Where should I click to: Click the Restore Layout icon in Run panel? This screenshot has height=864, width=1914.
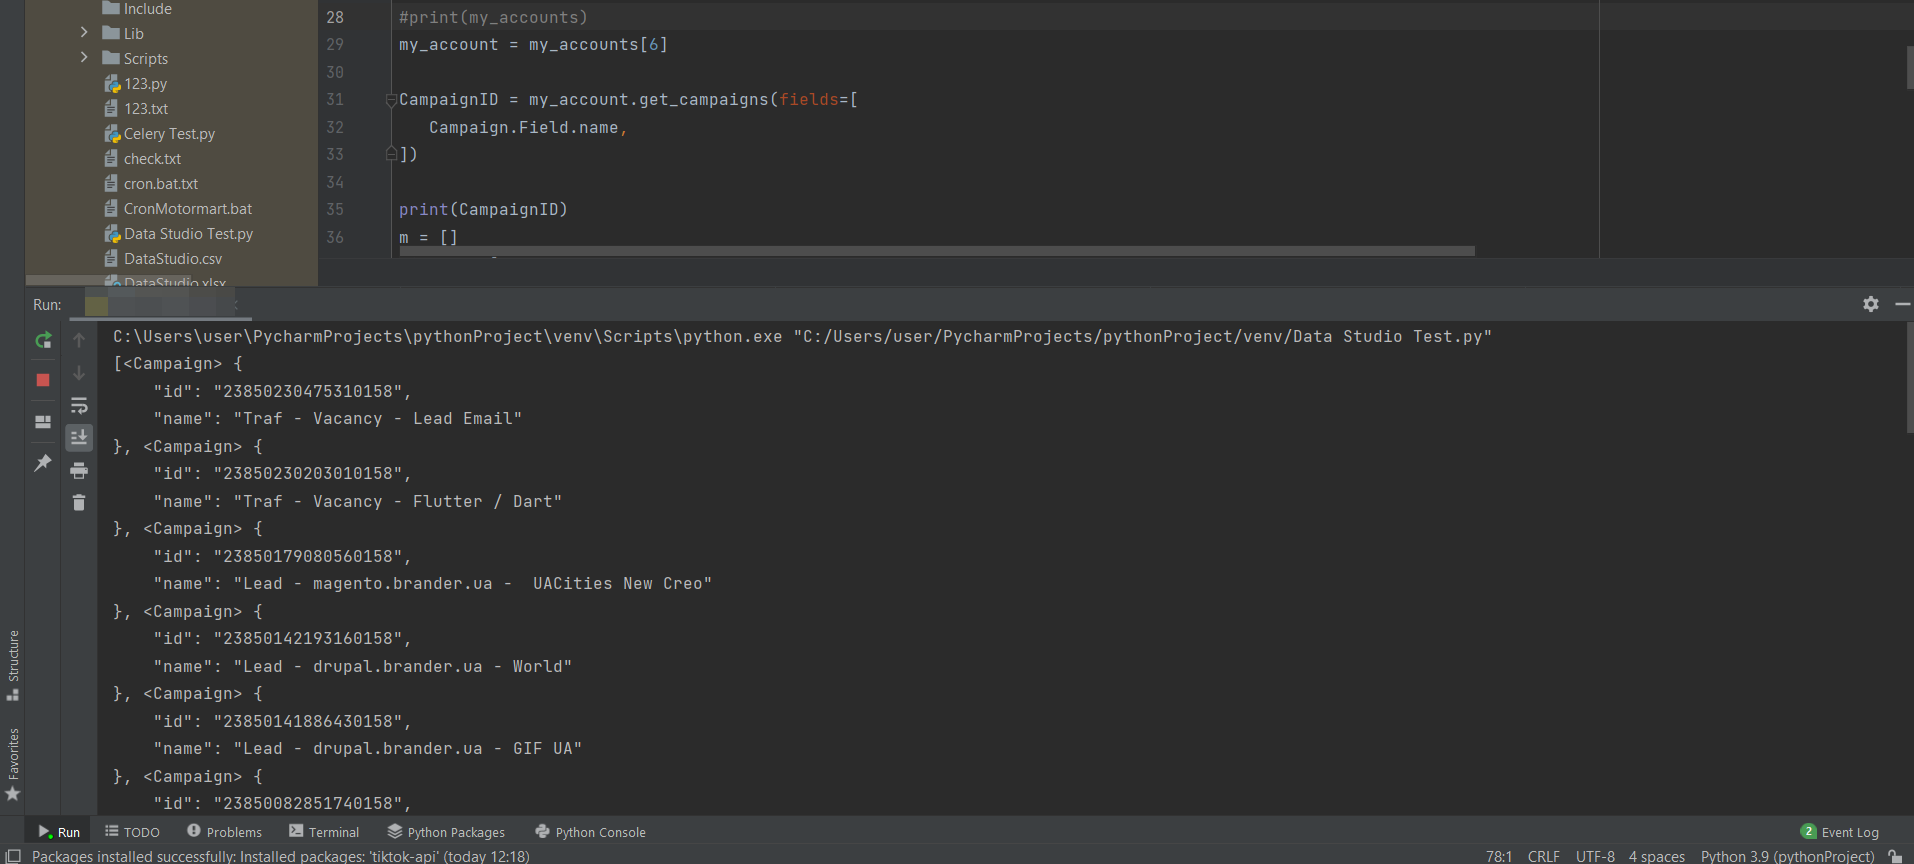point(43,422)
